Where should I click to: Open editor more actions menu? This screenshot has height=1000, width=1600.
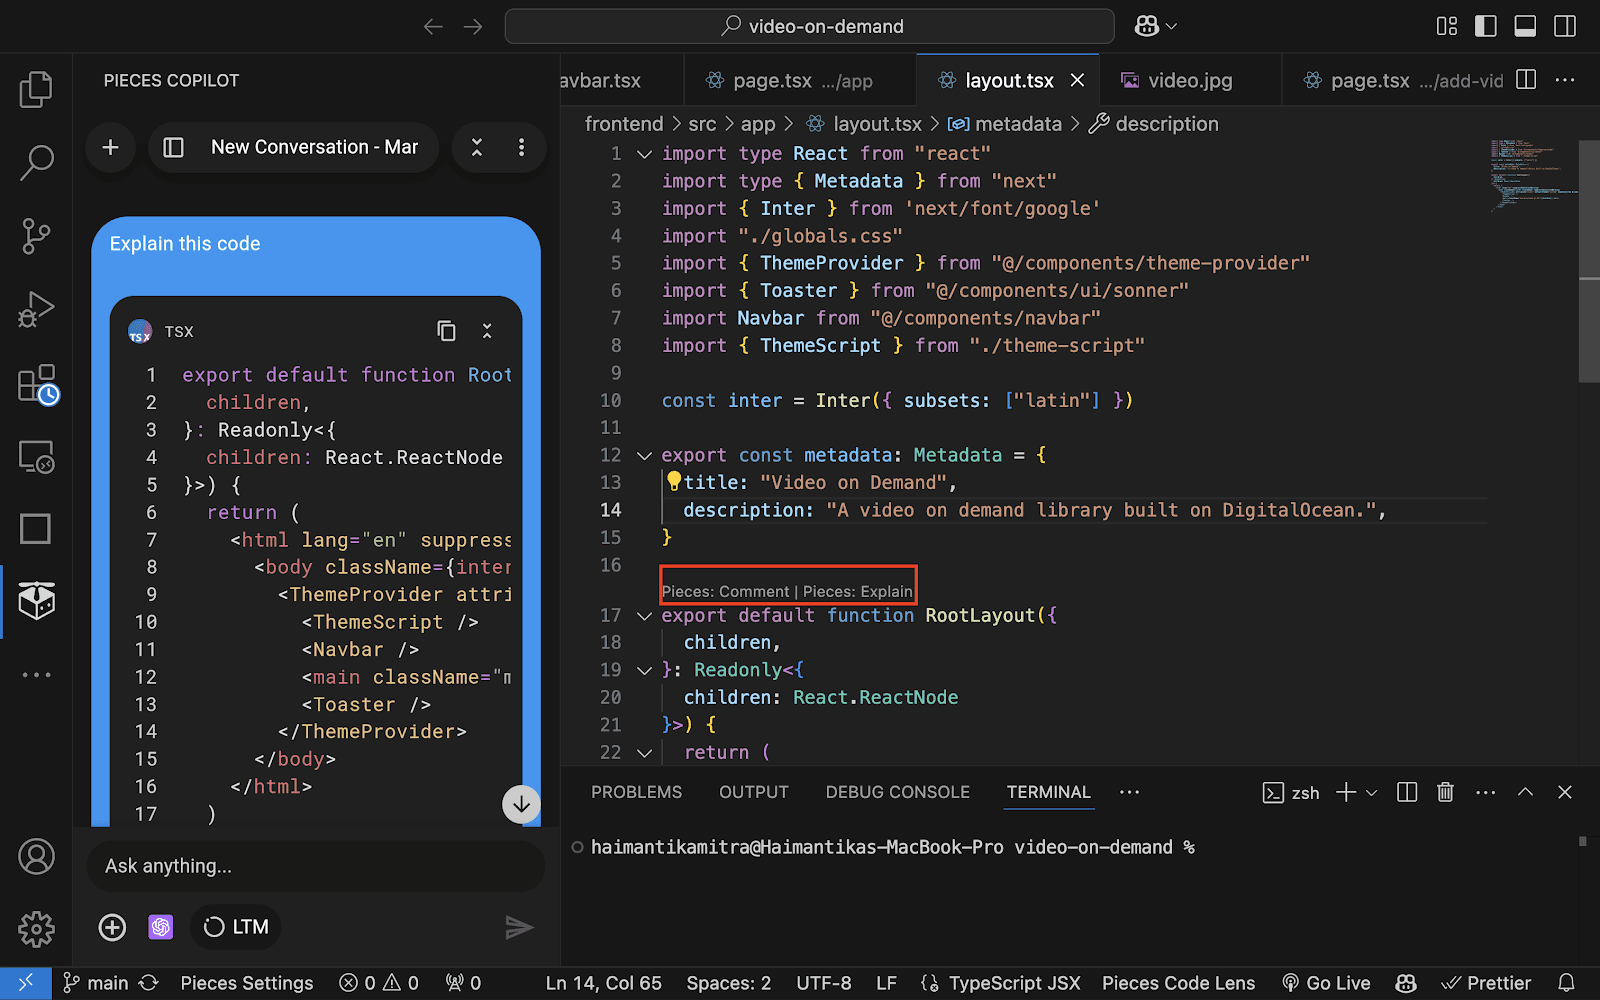1565,80
